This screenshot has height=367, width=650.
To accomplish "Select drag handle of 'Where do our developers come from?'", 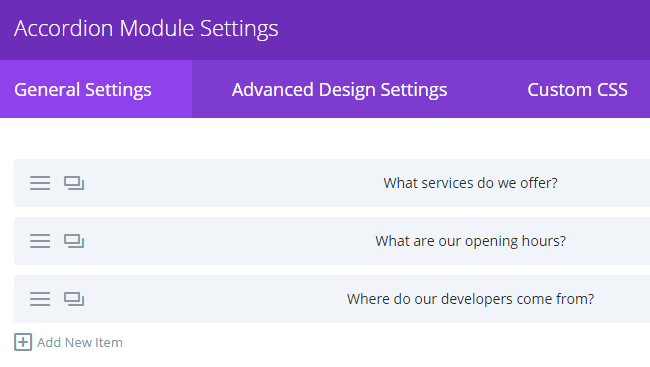I will 40,299.
